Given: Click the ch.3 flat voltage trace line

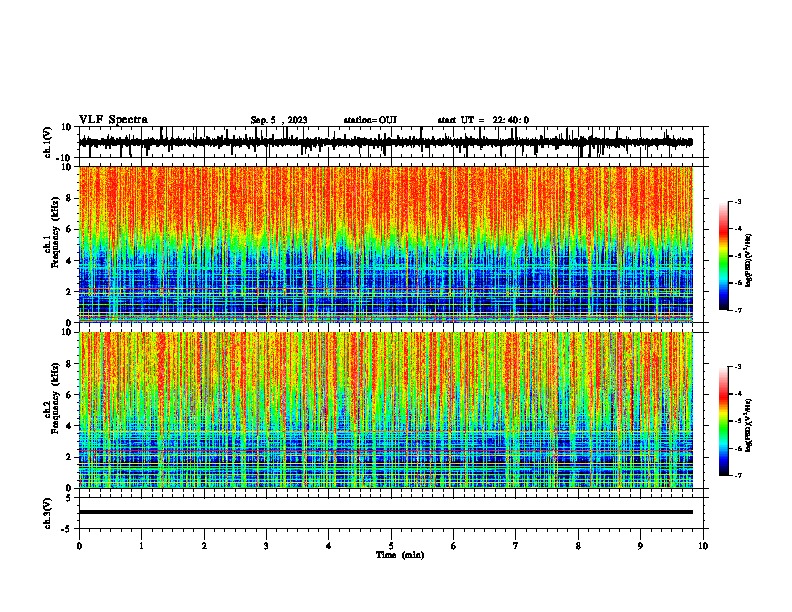Looking at the screenshot, I should [x=385, y=512].
